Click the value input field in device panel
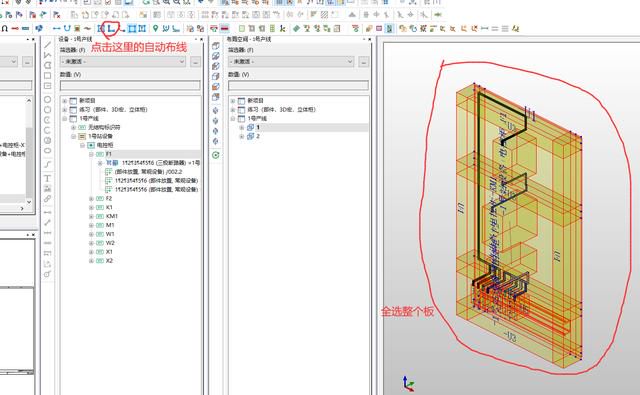Viewport: 640px width, 395px height. (x=130, y=85)
